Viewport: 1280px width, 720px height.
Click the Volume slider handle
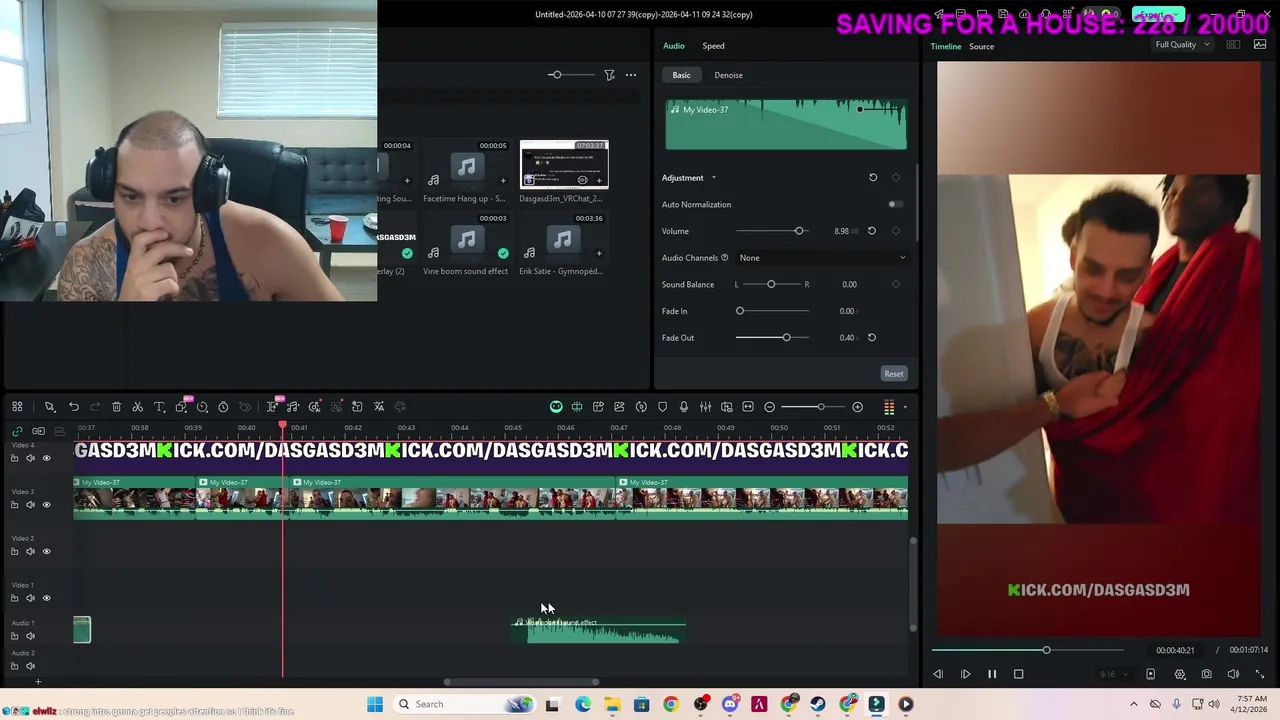pos(799,231)
